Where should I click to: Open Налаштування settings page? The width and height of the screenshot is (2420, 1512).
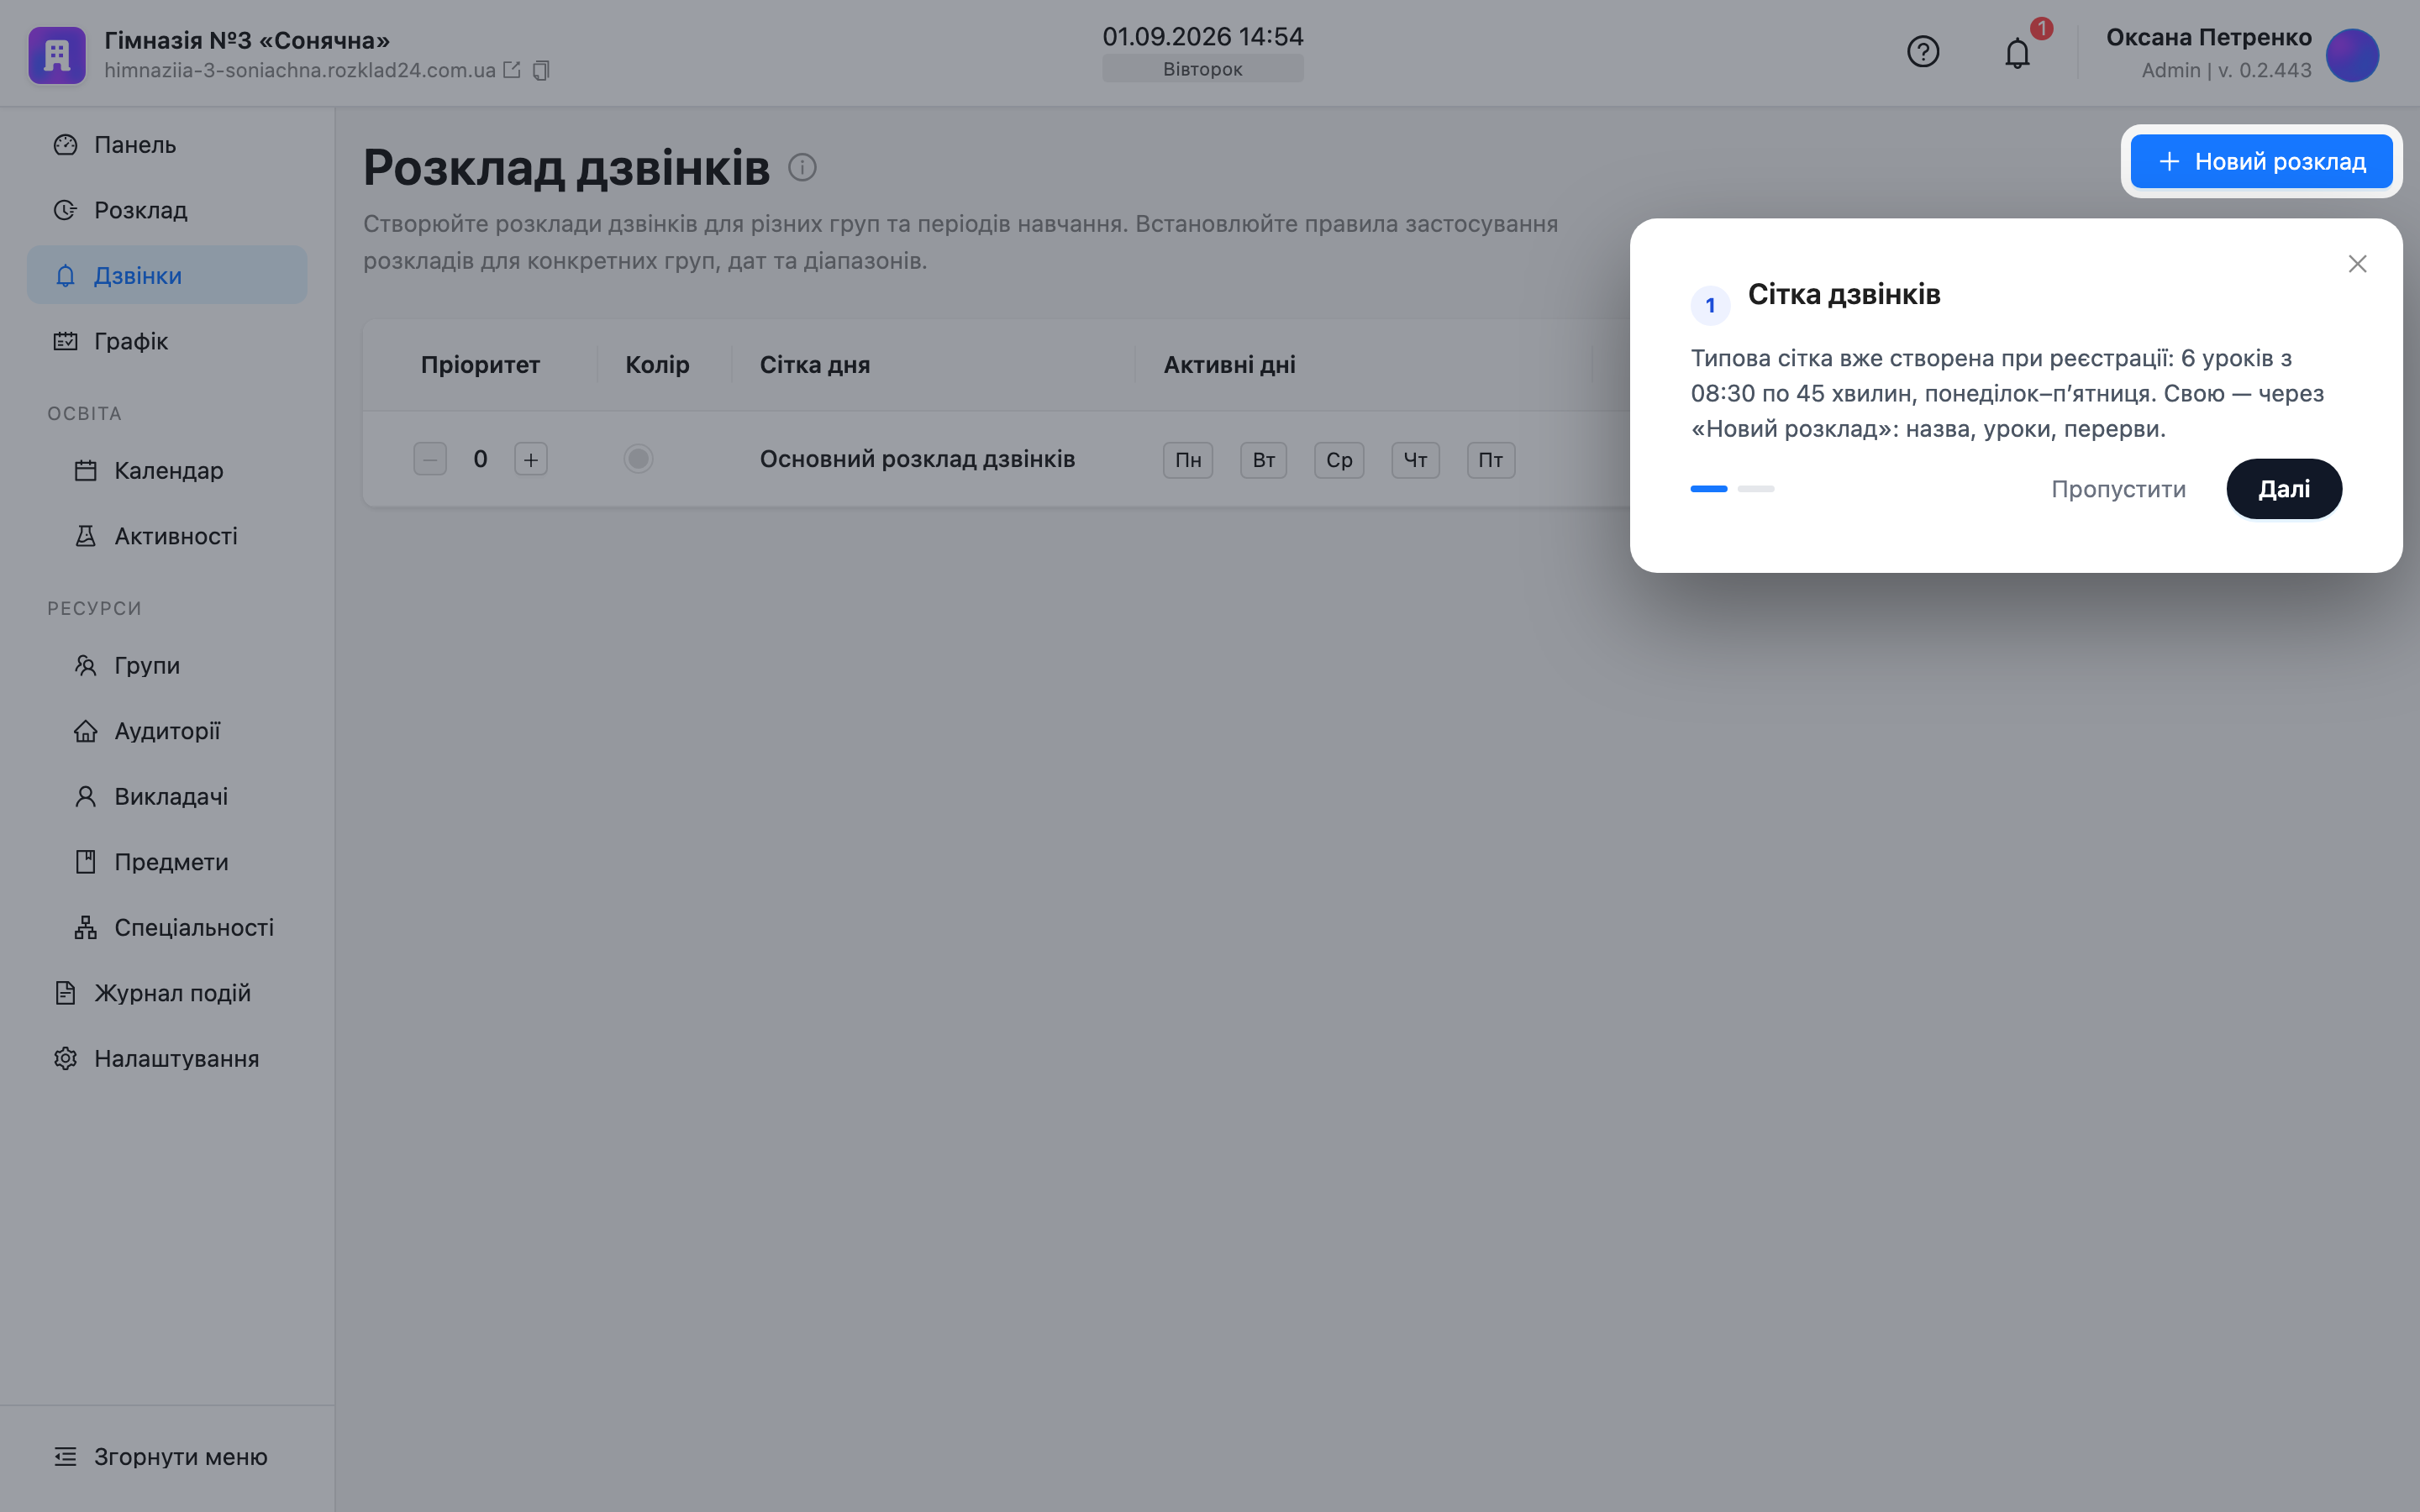[167, 1058]
